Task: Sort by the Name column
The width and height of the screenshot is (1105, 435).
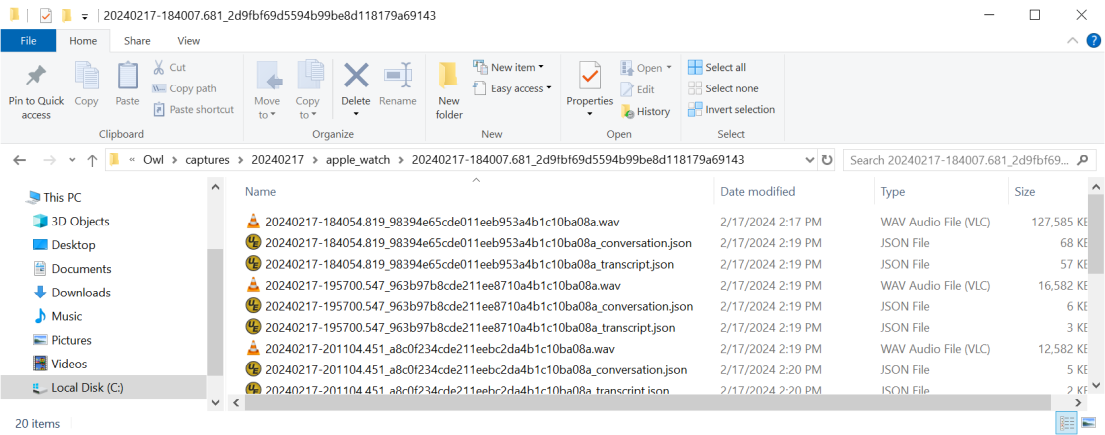Action: [260, 192]
